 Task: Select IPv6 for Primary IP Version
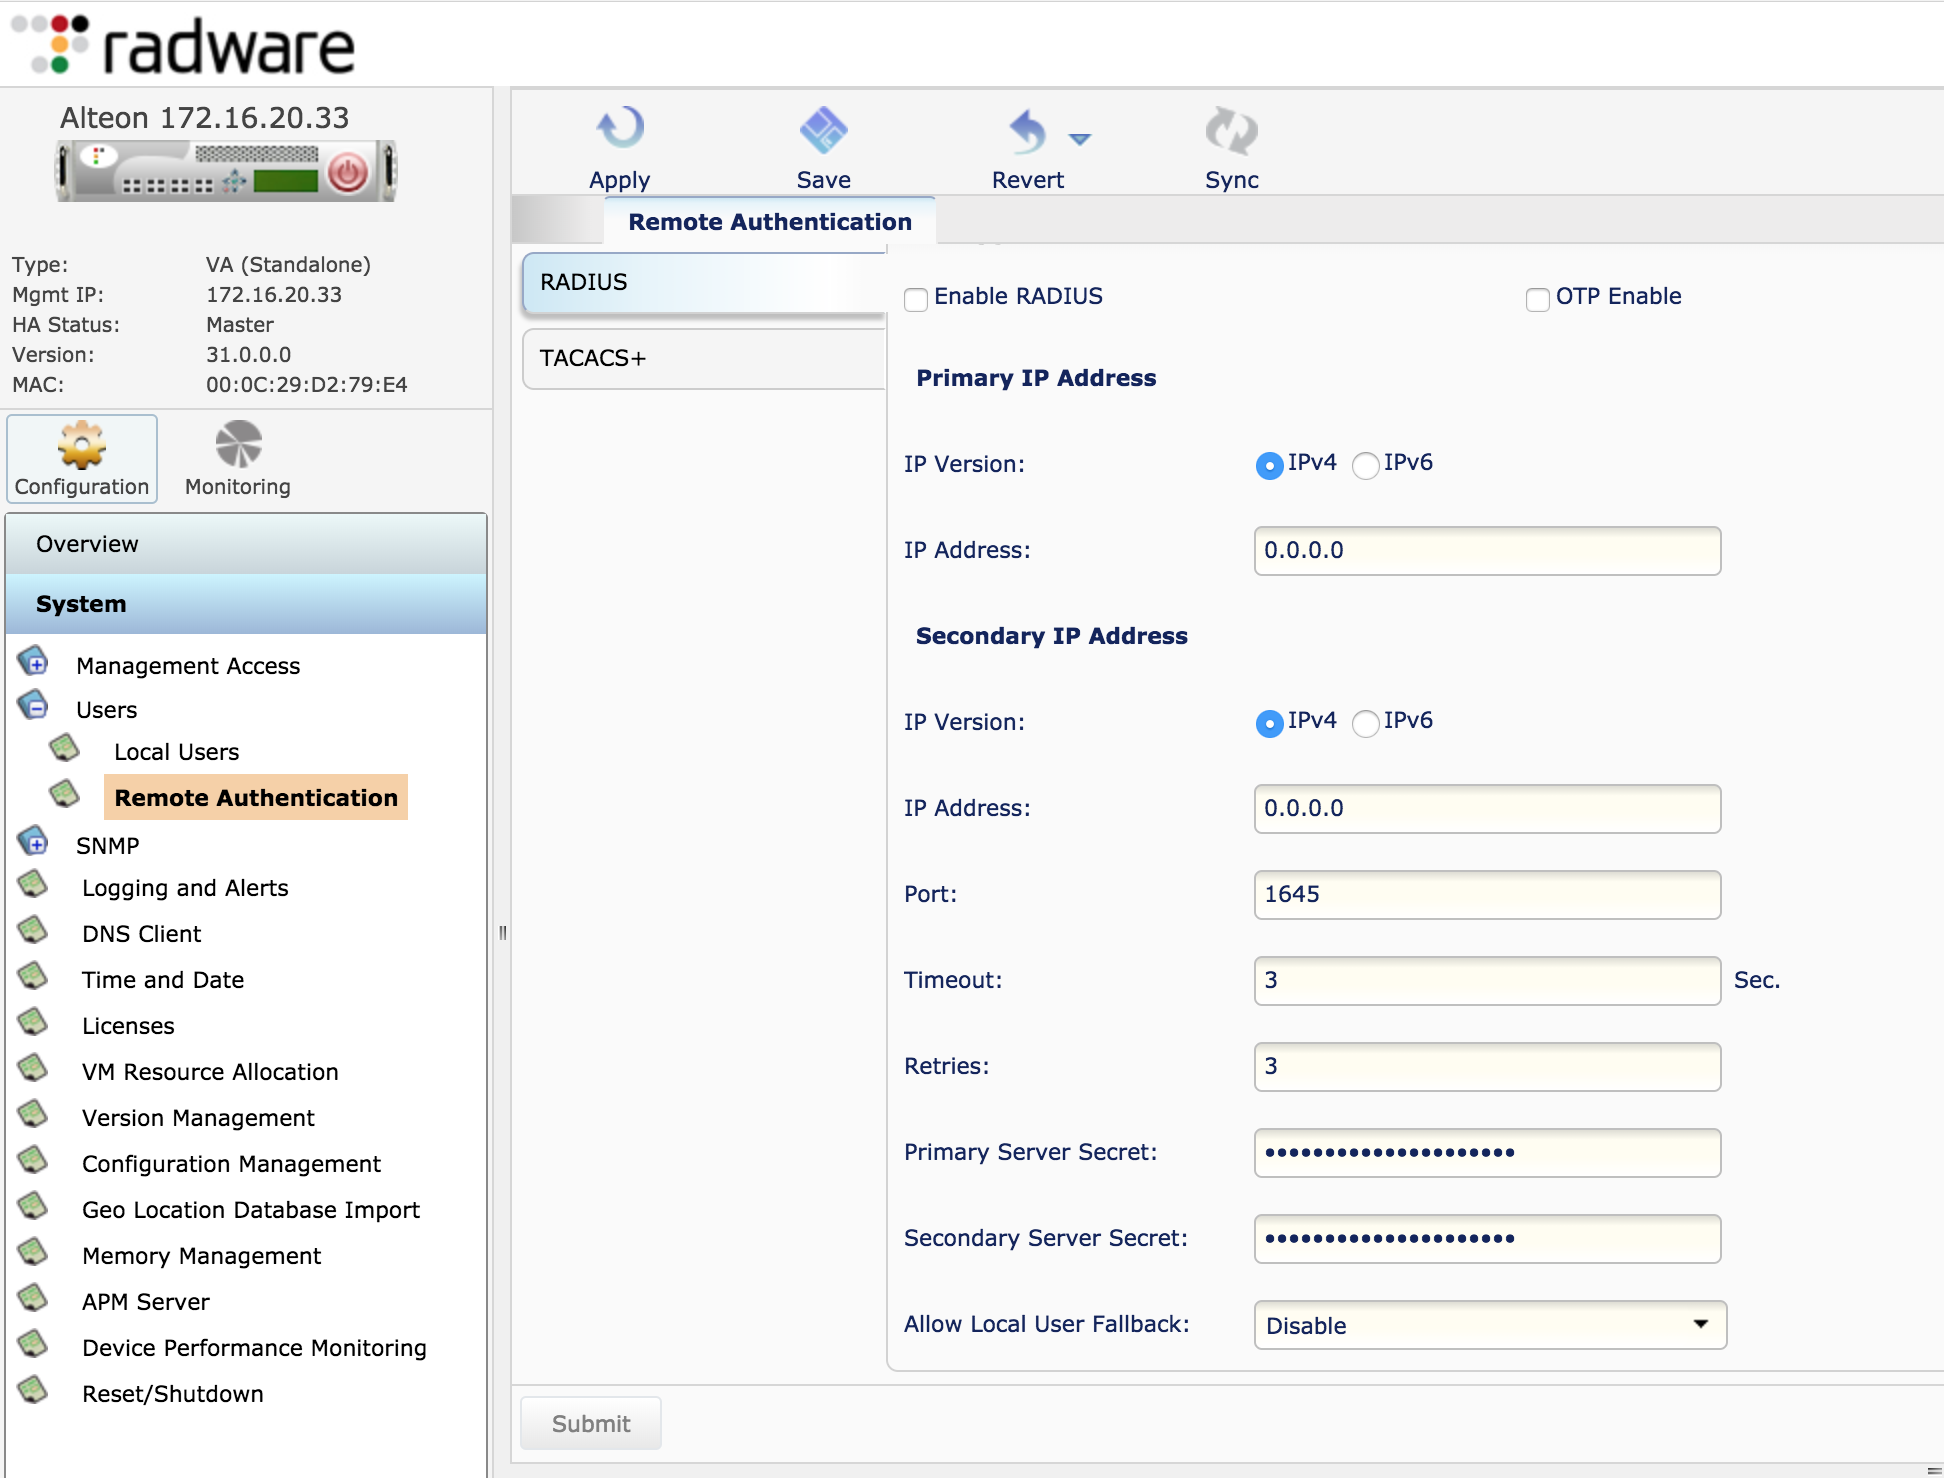click(x=1365, y=465)
